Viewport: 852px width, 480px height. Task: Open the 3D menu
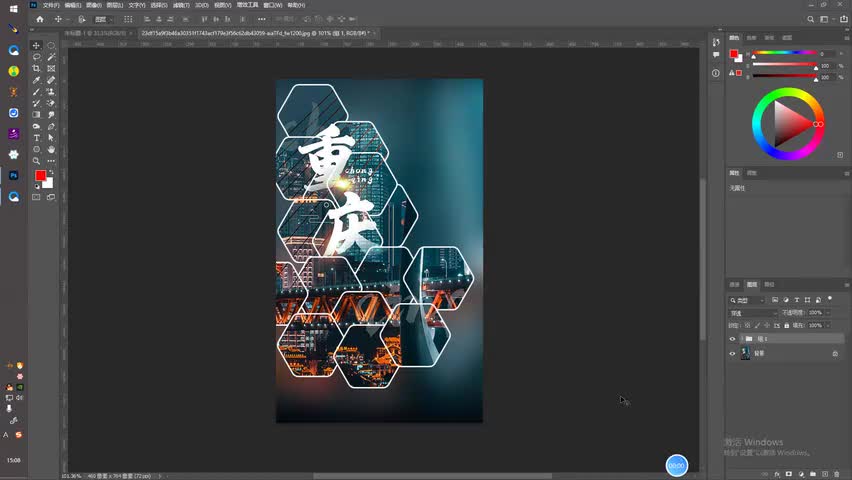[x=202, y=5]
